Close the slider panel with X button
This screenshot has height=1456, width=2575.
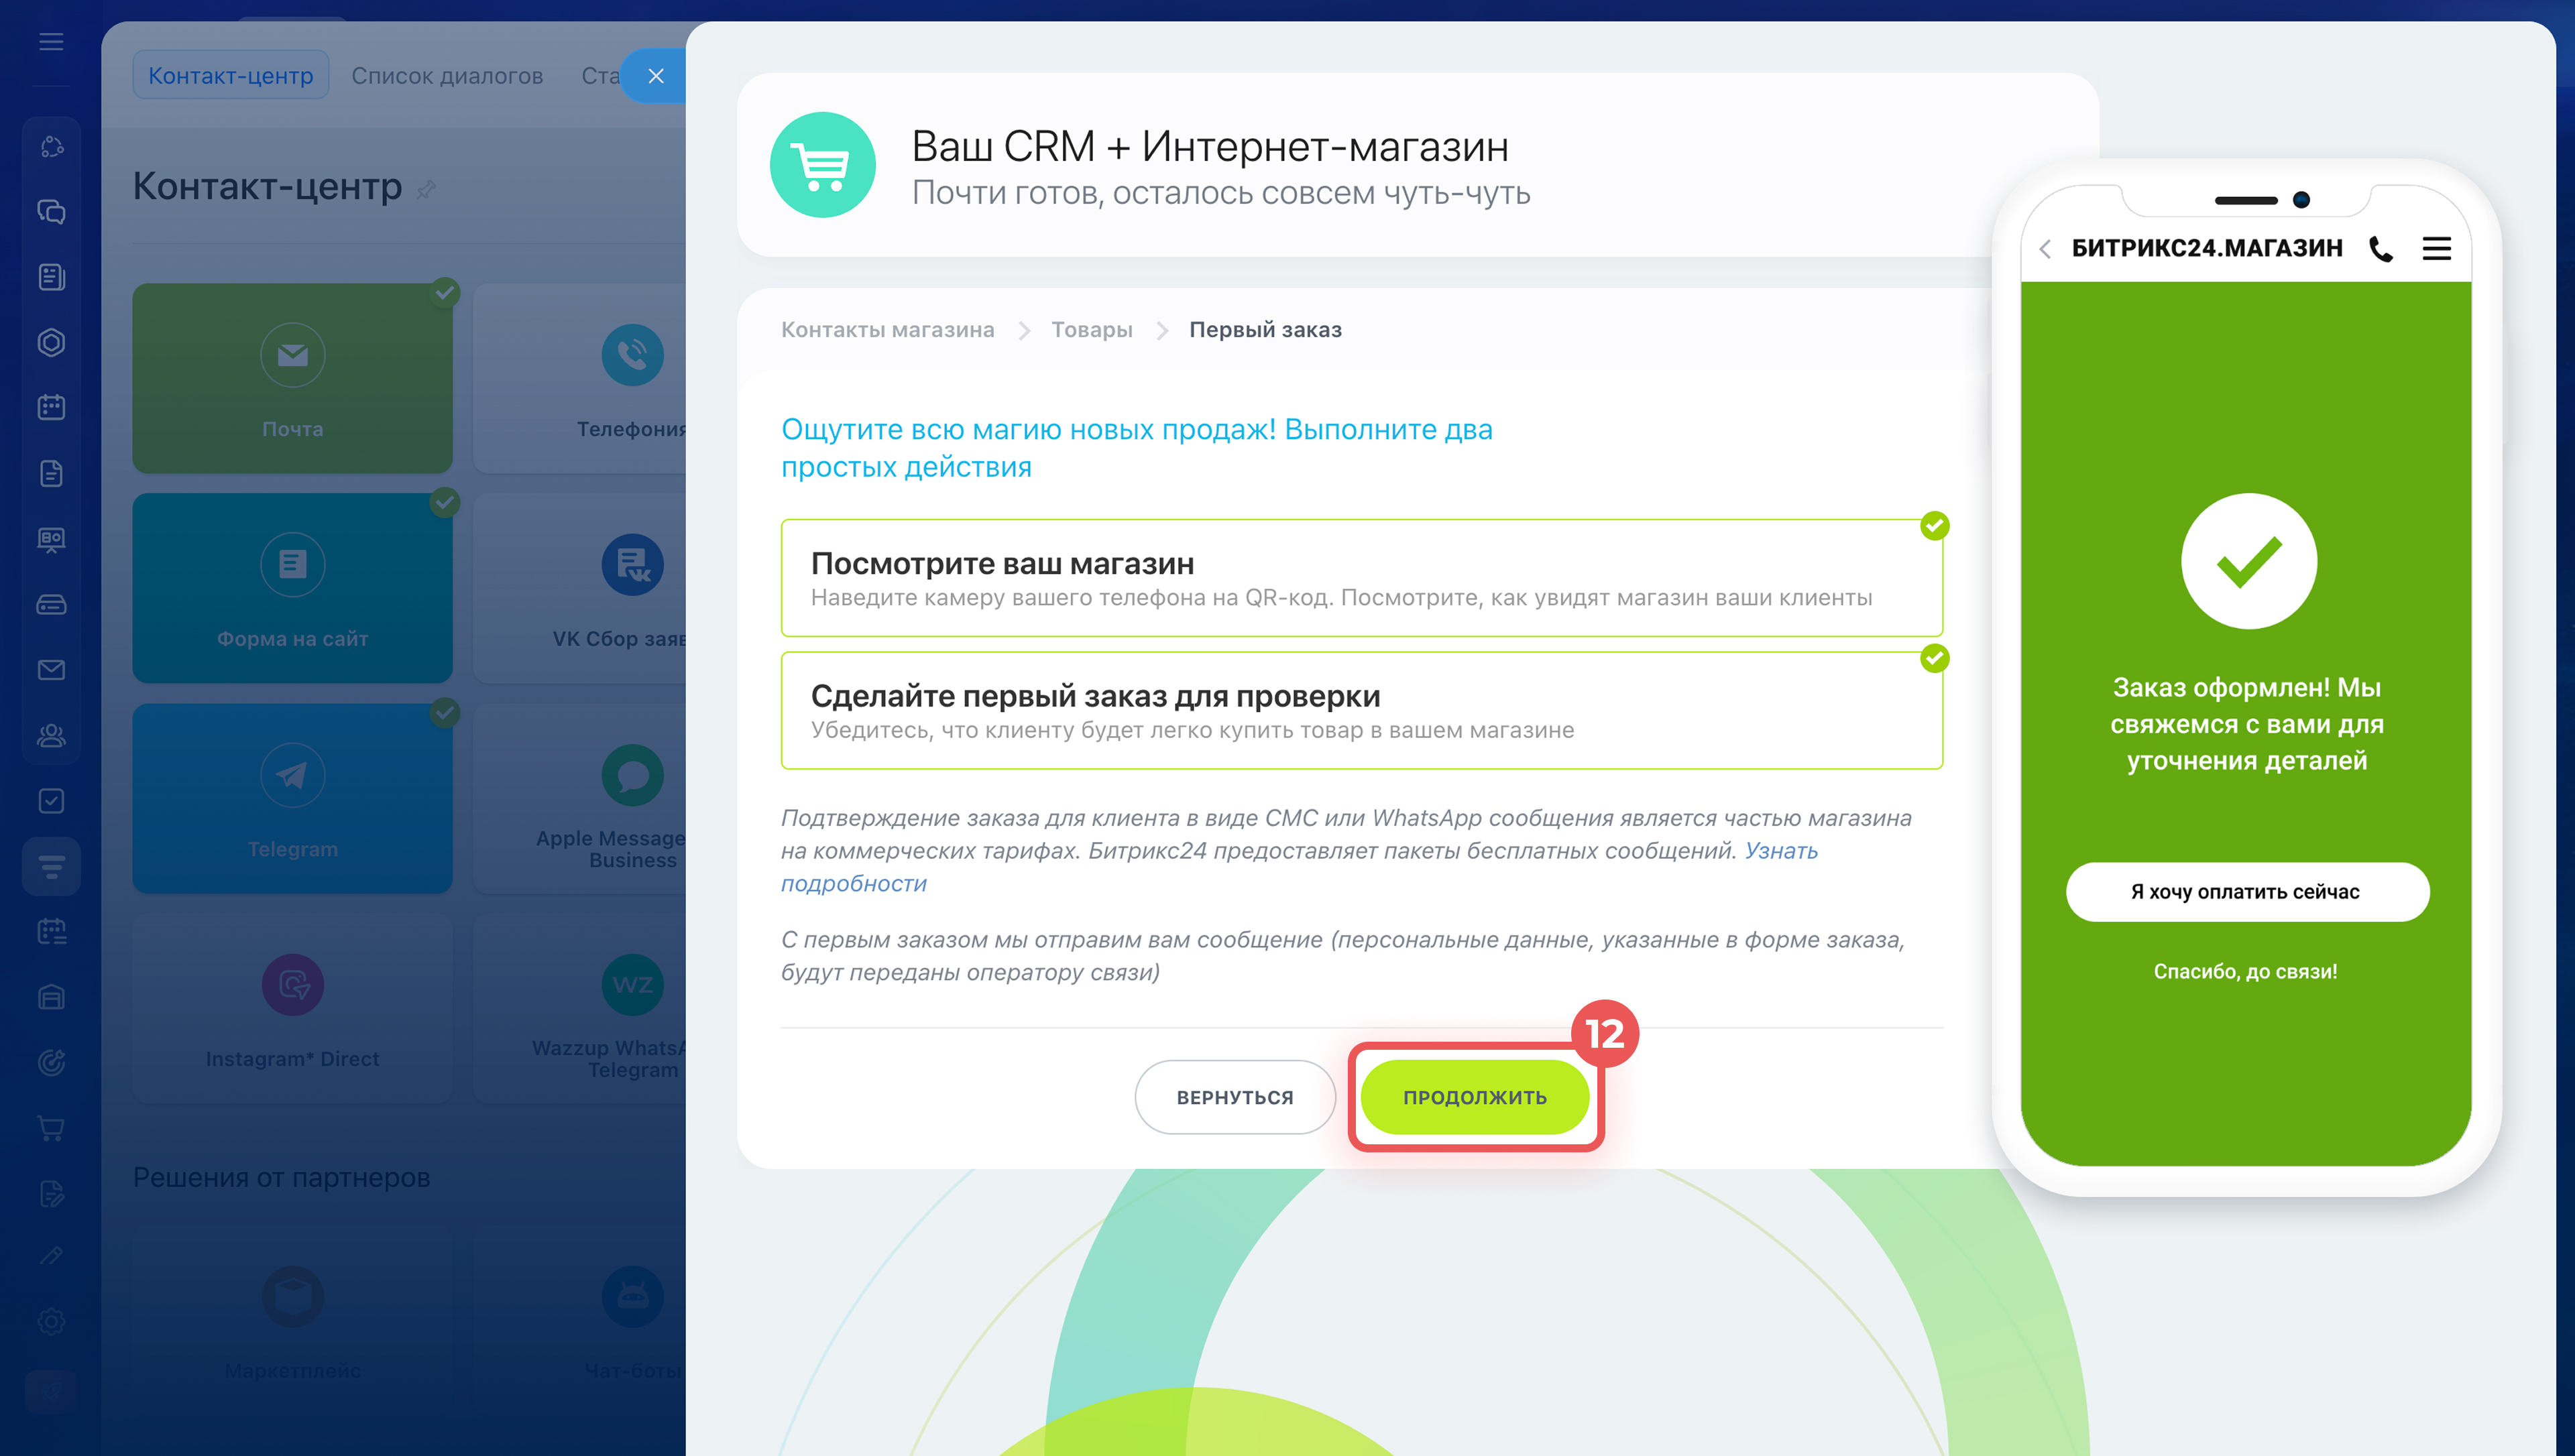pyautogui.click(x=656, y=76)
